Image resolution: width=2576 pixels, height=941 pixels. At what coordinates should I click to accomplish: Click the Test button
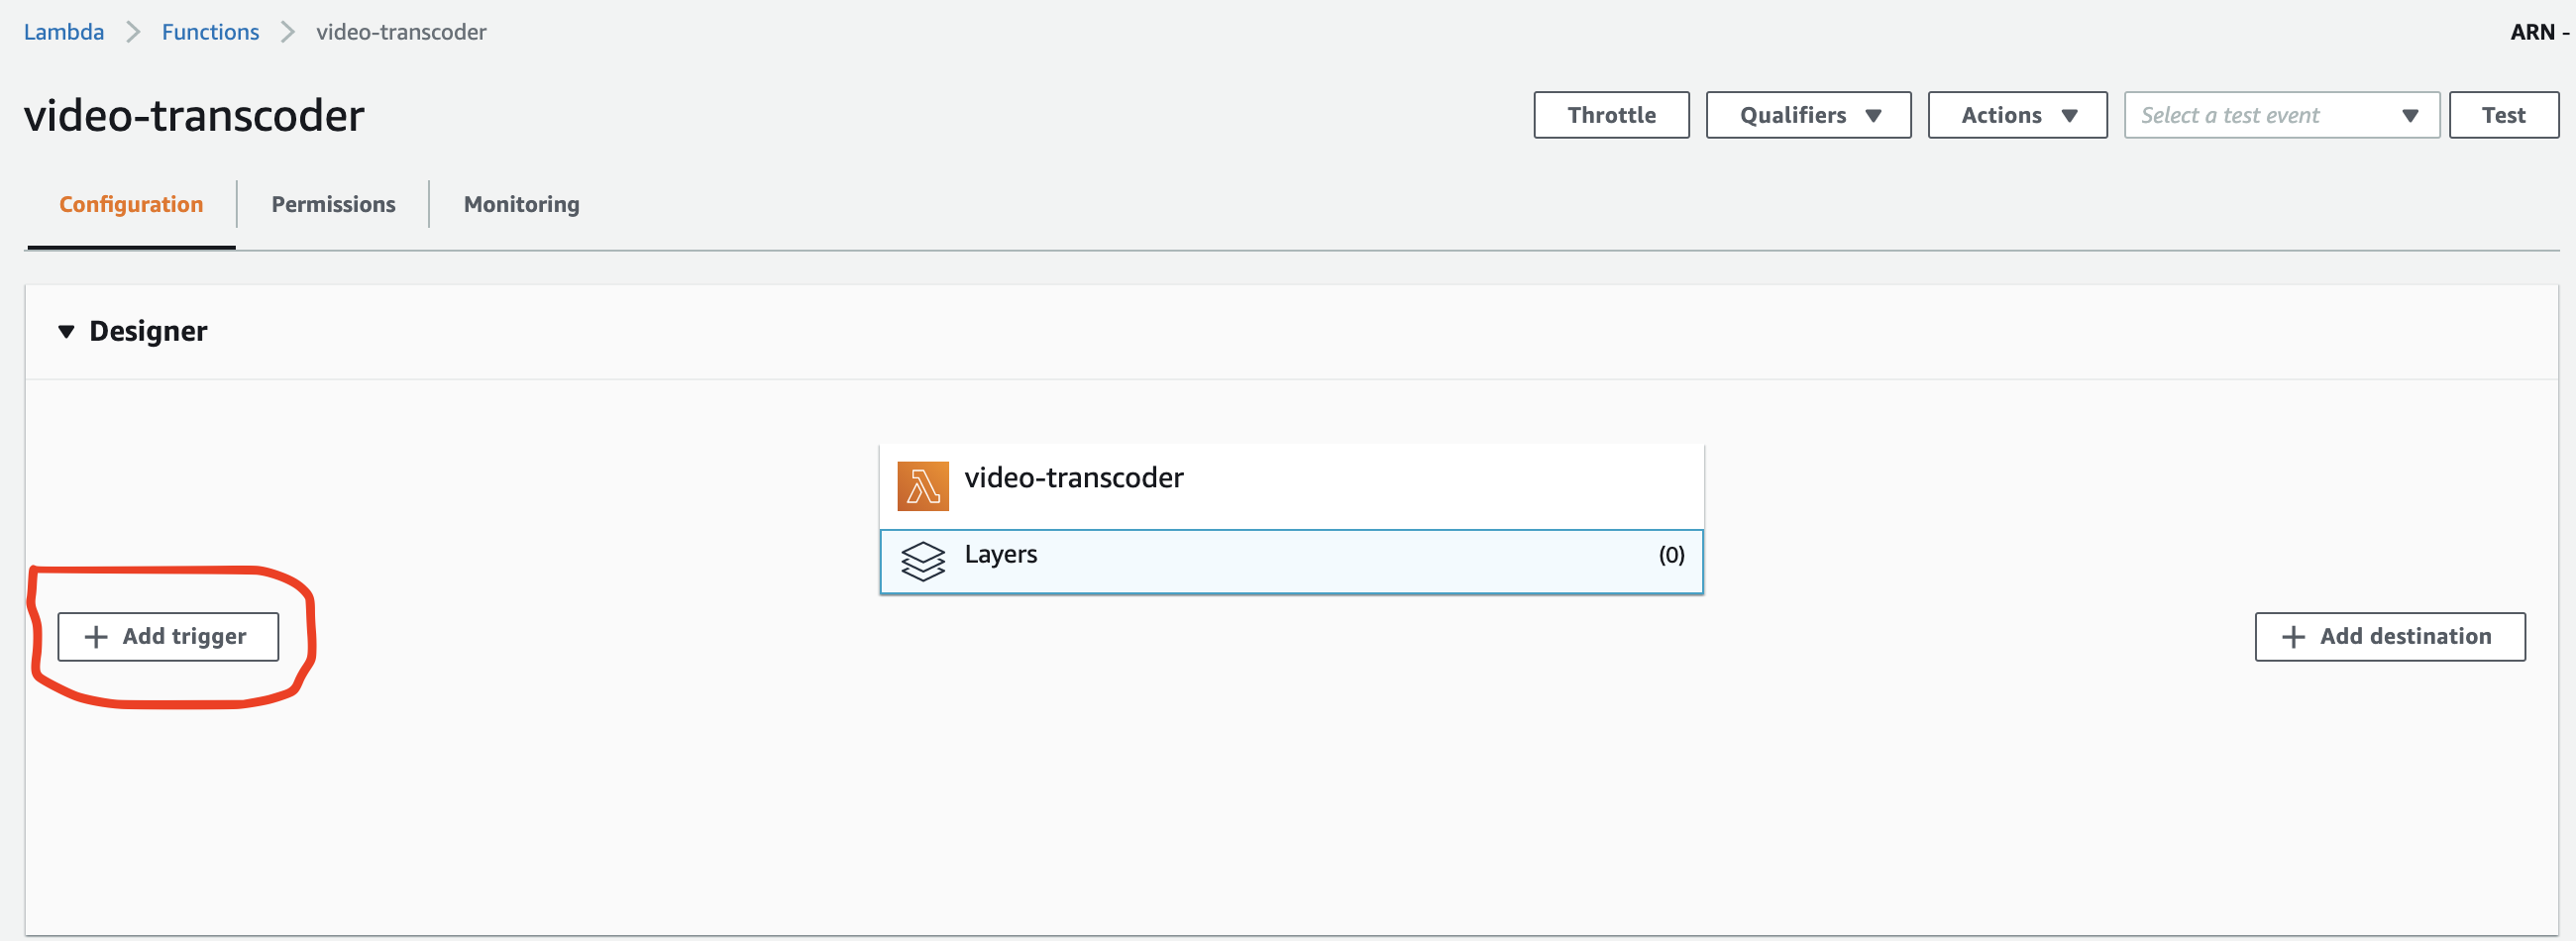pyautogui.click(x=2503, y=115)
